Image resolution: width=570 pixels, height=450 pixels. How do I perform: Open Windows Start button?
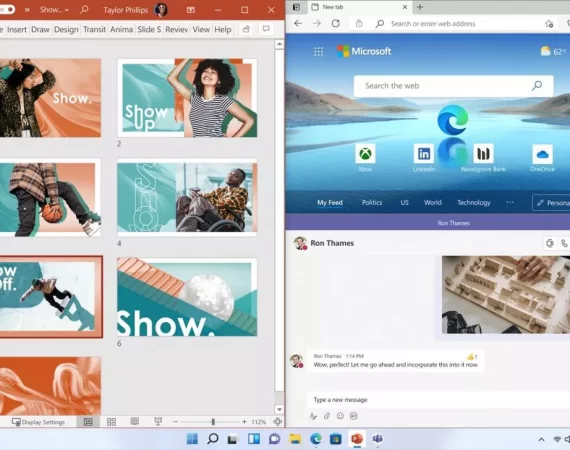click(192, 439)
